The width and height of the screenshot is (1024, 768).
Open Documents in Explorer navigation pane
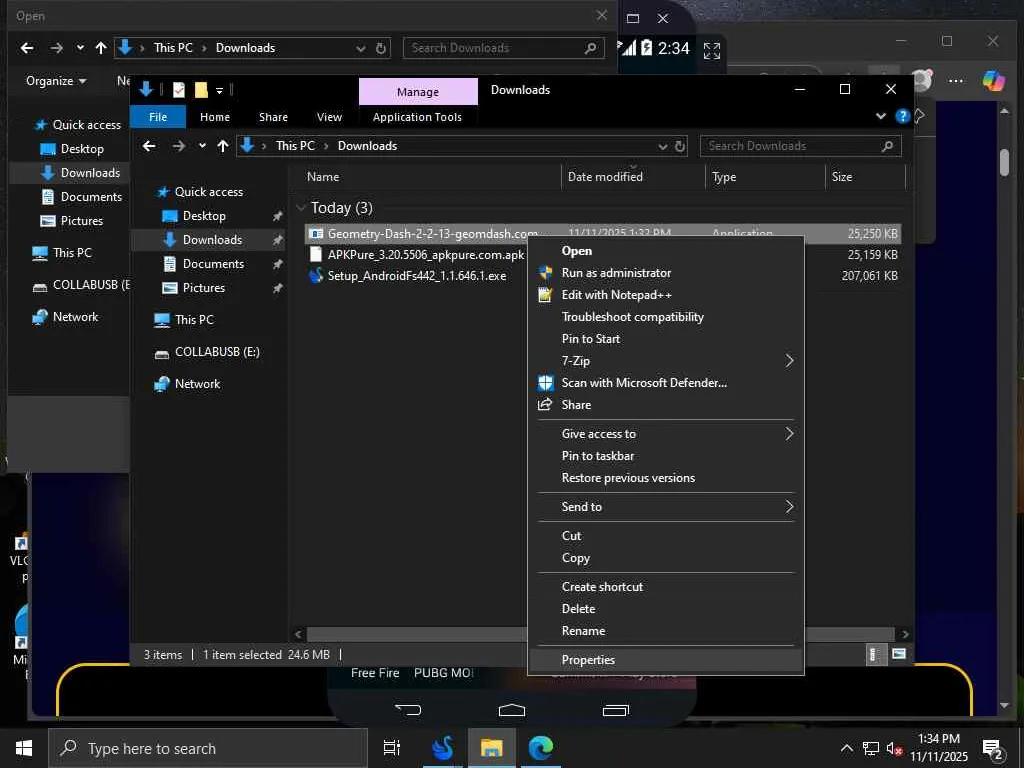[x=213, y=264]
